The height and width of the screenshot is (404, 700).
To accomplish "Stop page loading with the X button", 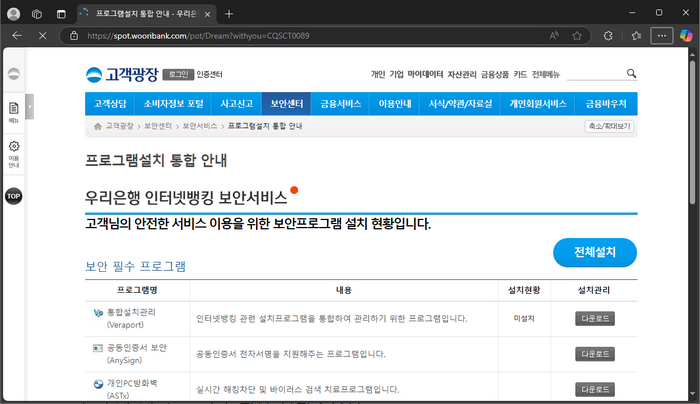I will click(x=43, y=35).
